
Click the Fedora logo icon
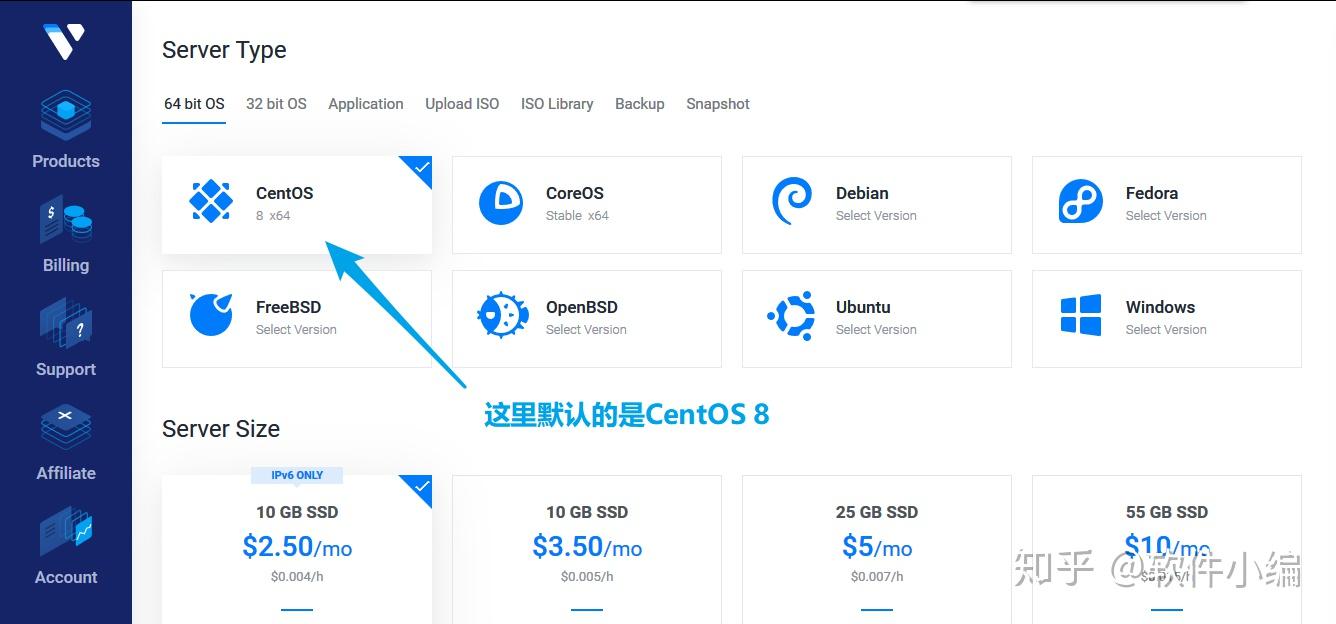[x=1081, y=203]
